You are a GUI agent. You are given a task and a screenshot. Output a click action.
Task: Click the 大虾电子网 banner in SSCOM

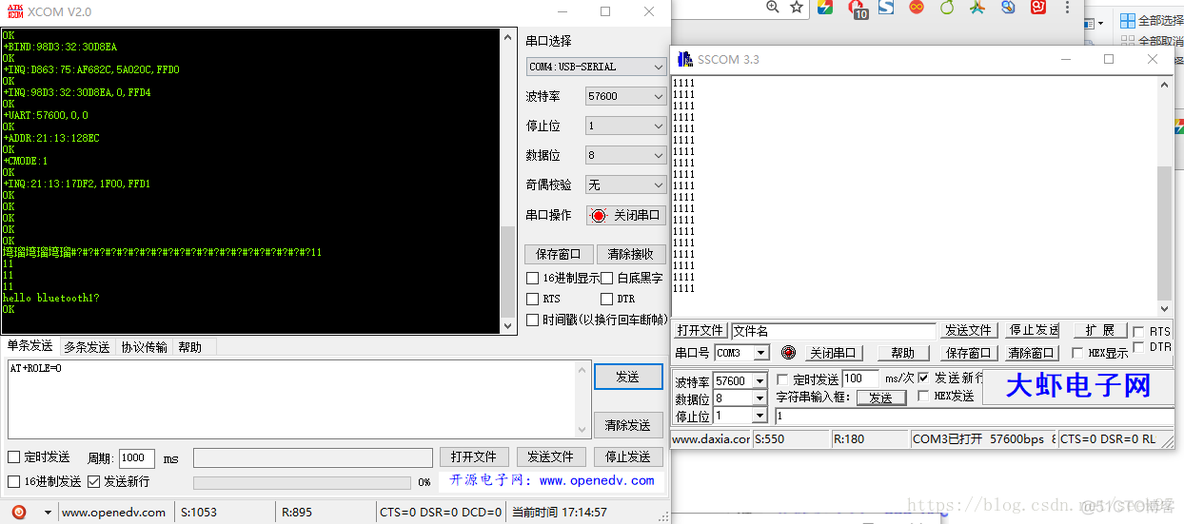[x=1078, y=387]
